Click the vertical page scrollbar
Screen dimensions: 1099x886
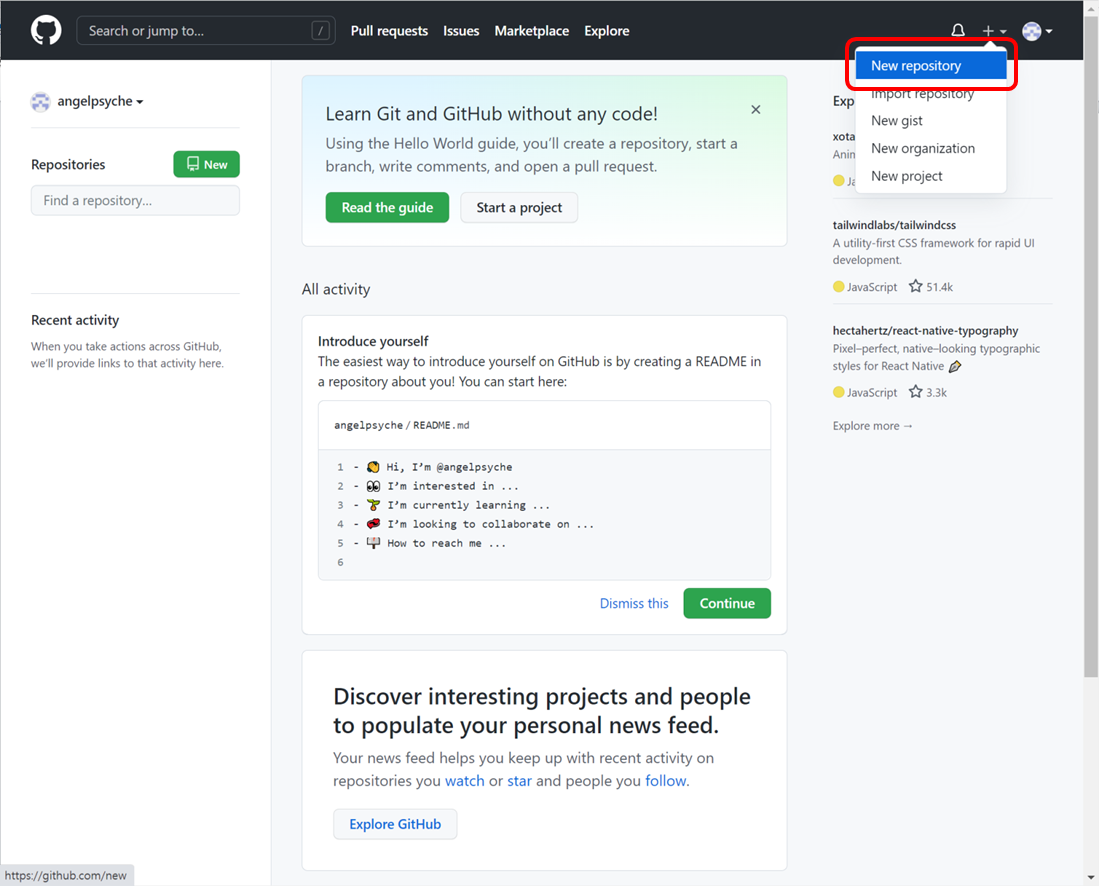click(1091, 347)
